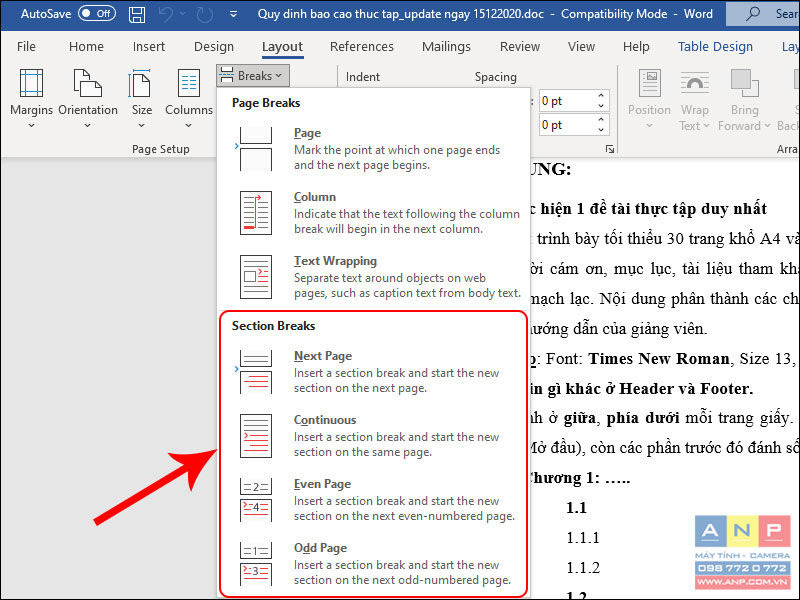Open the Orientation dropdown
Screen dimensions: 800x600
point(88,98)
